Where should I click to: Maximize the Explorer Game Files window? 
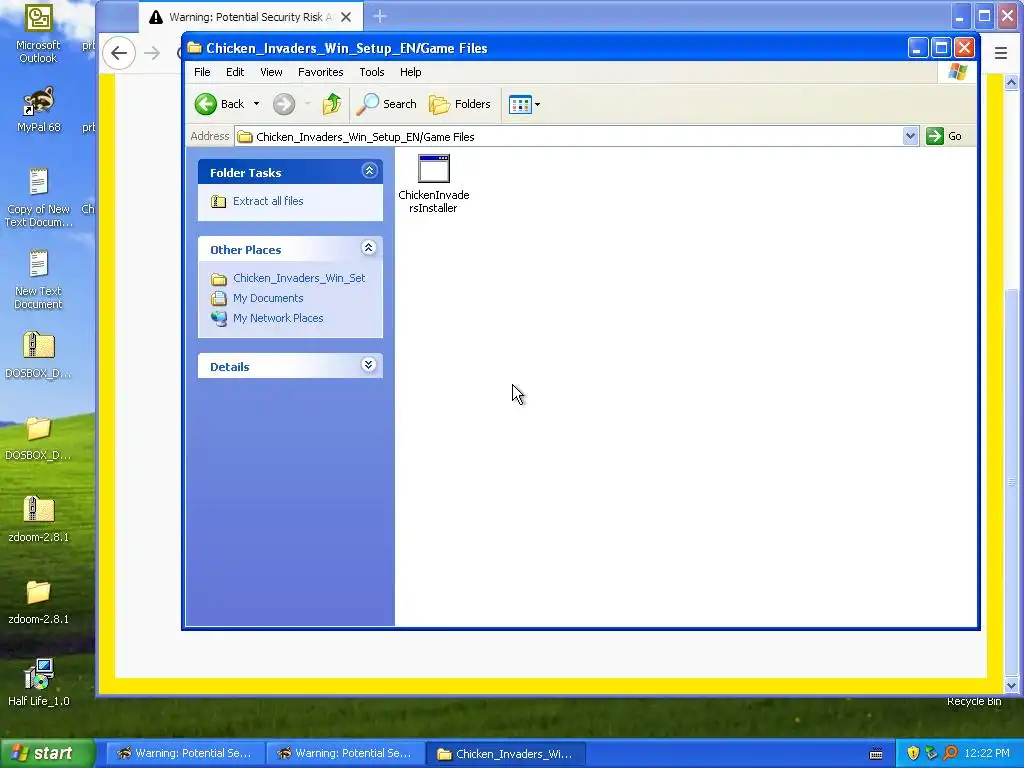click(x=941, y=48)
